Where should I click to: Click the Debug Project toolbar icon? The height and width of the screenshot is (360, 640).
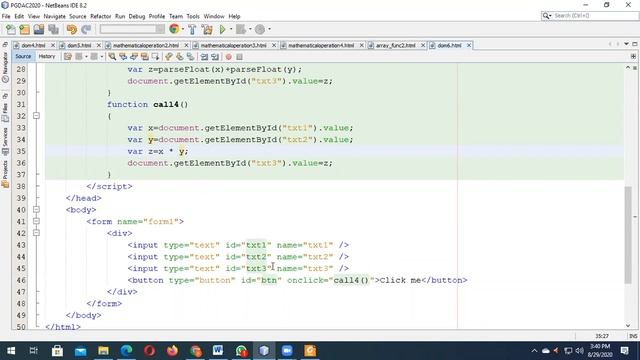coord(241,29)
